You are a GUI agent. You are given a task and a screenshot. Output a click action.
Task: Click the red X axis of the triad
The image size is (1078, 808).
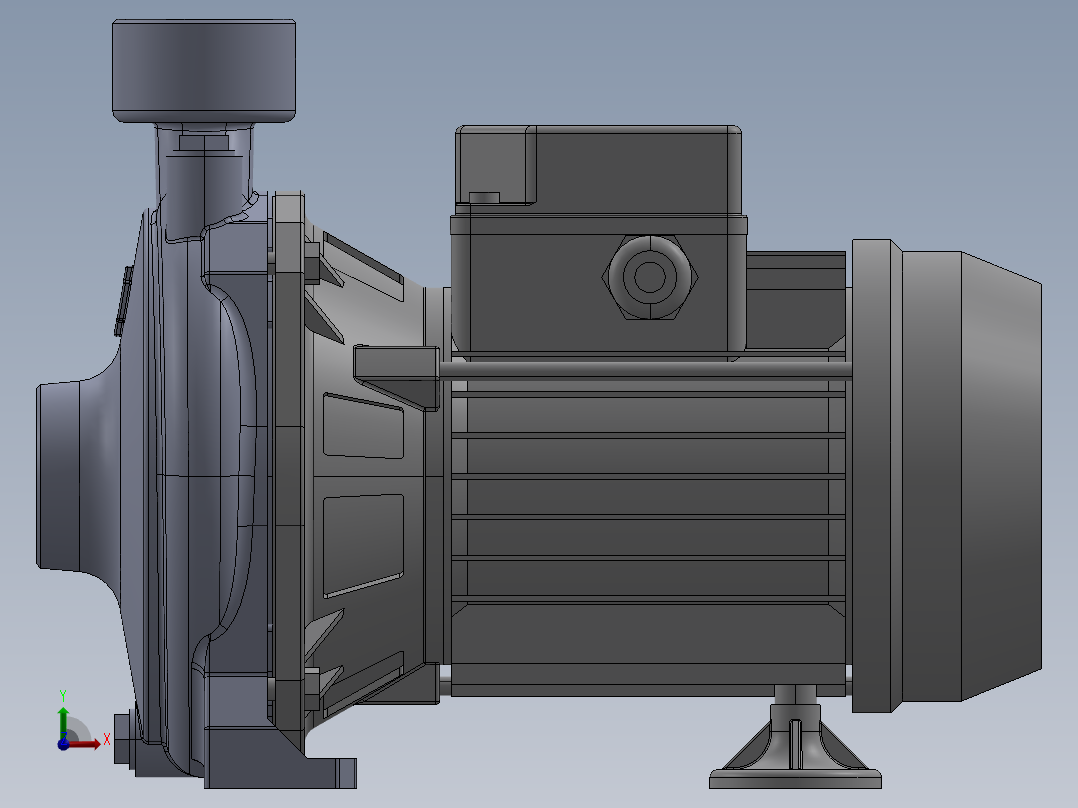click(85, 744)
